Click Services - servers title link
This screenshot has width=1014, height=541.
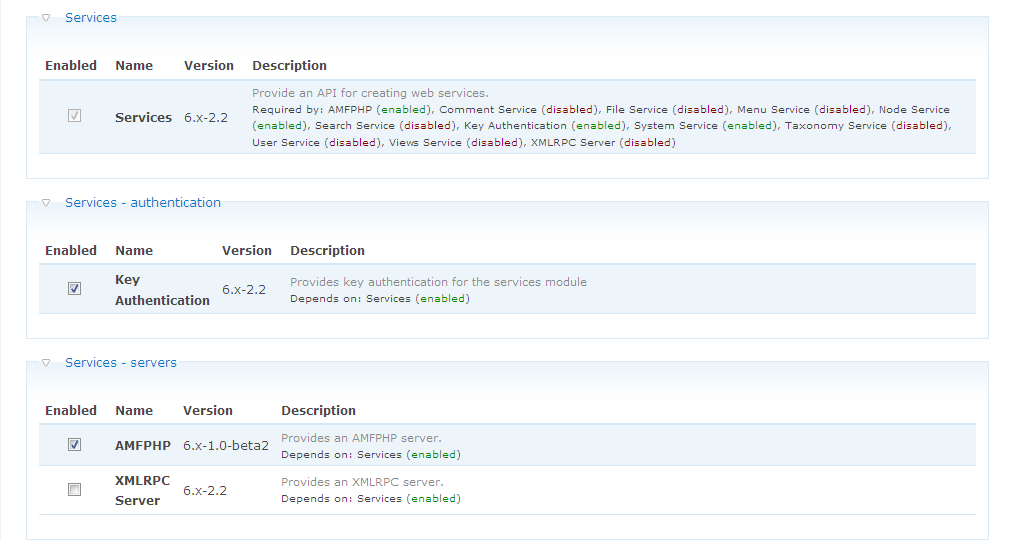pos(121,363)
